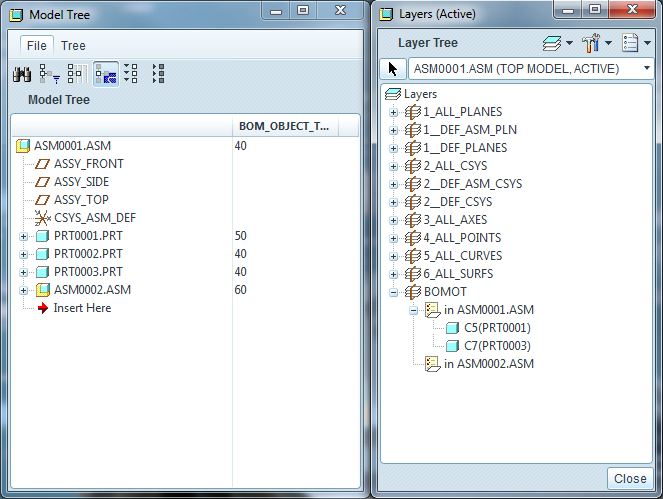Click the BOMOT layer icon
The height and width of the screenshot is (499, 663).
click(413, 292)
